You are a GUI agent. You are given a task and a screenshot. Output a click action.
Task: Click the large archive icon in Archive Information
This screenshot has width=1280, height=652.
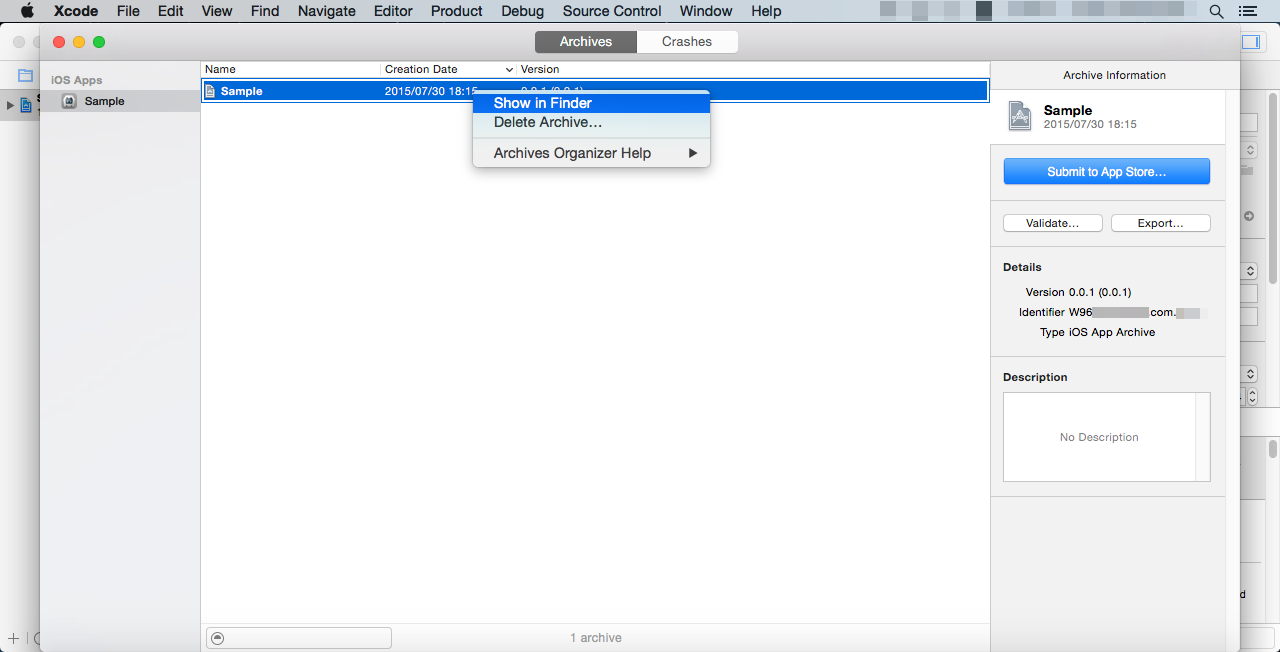click(x=1019, y=116)
